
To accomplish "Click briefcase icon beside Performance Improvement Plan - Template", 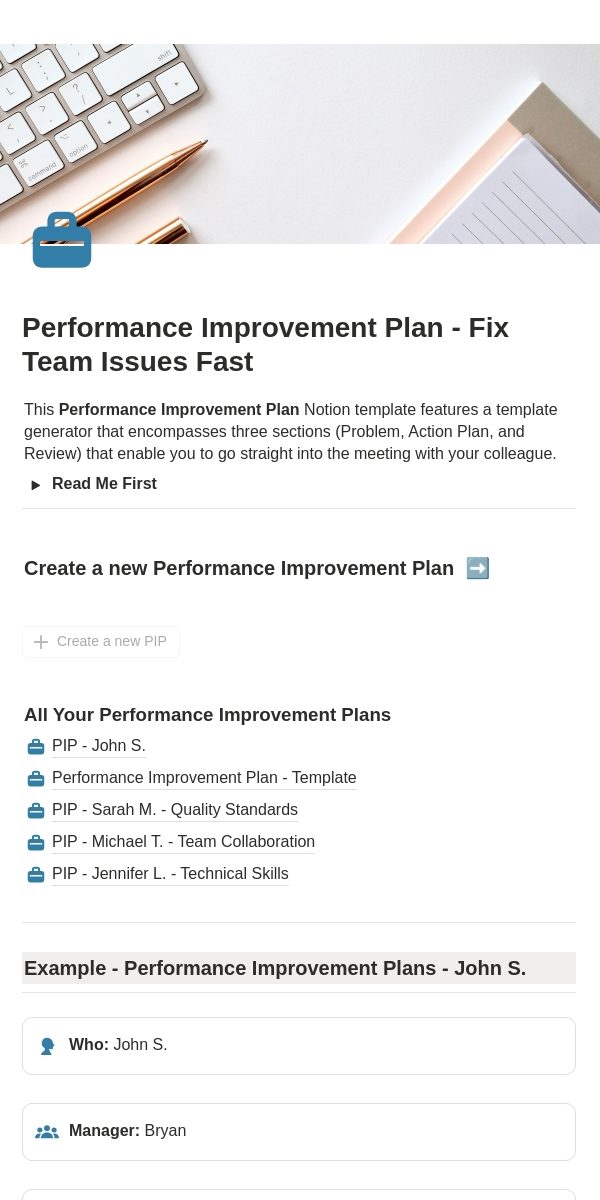I will point(36,779).
